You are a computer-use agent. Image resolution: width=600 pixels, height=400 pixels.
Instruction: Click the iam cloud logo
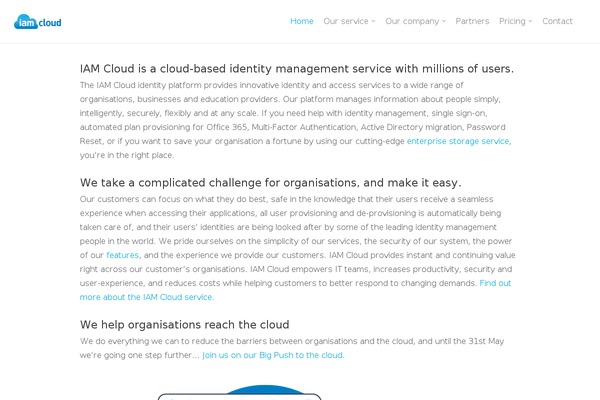pyautogui.click(x=38, y=22)
